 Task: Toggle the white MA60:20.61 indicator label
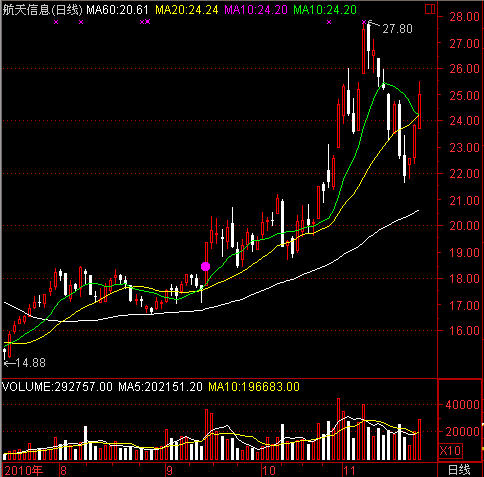pos(117,10)
